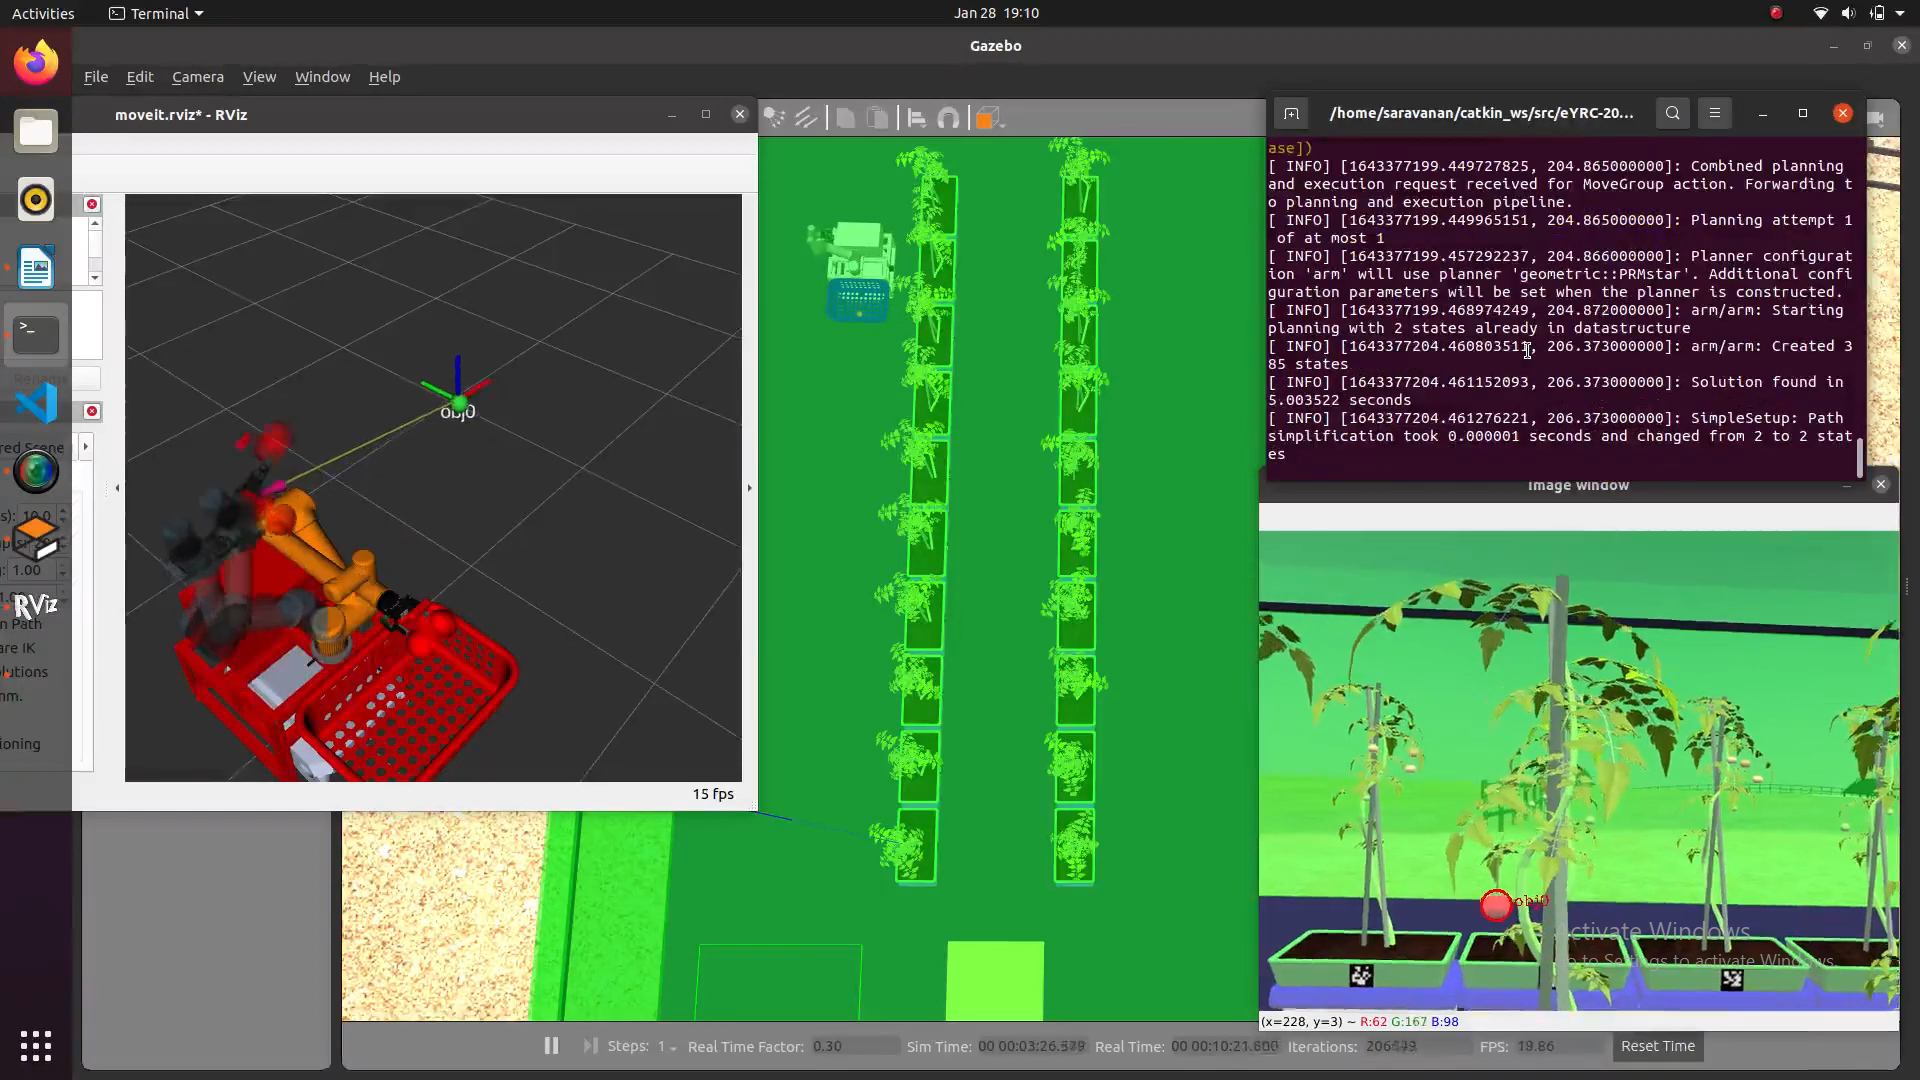This screenshot has width=1920, height=1080.
Task: Open the Steps count dropdown
Action: click(667, 1047)
